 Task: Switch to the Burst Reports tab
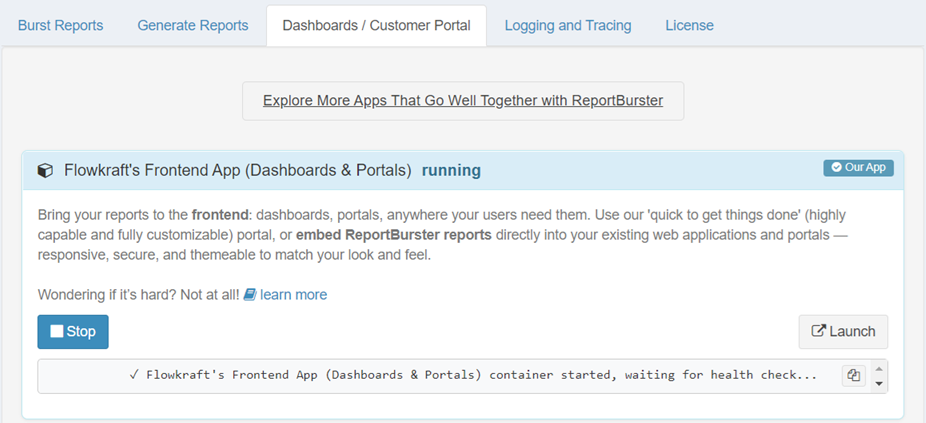tap(60, 26)
